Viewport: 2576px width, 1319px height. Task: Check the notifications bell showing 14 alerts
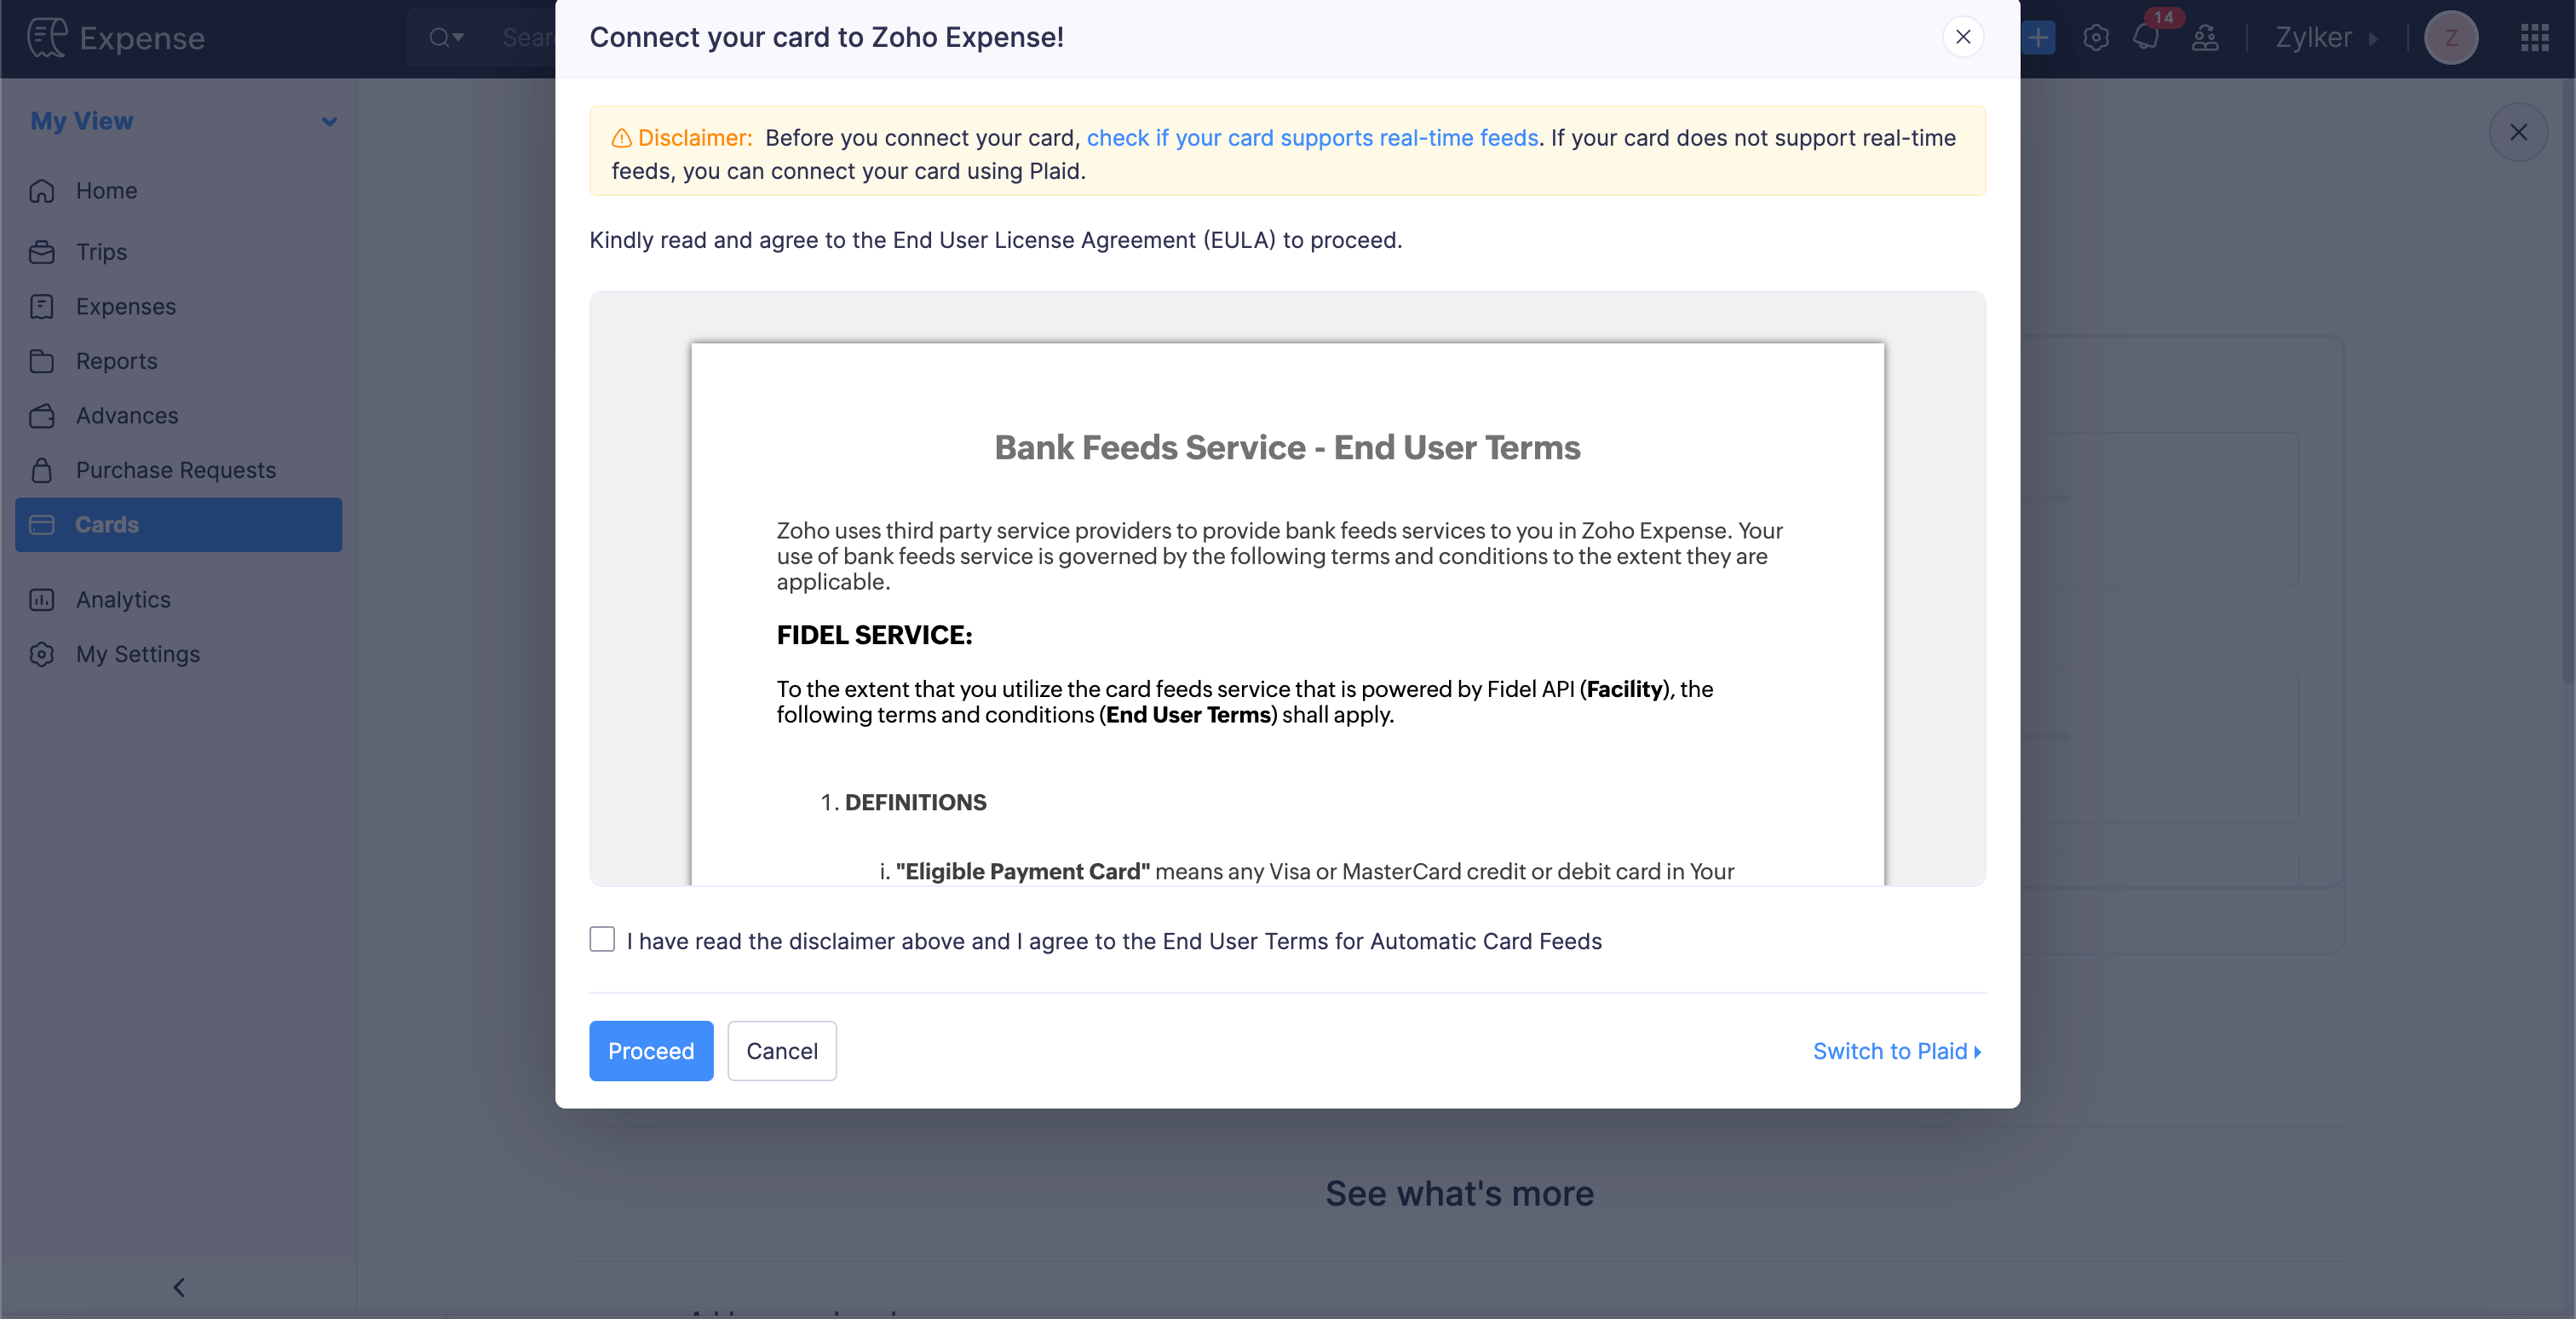pos(2146,37)
